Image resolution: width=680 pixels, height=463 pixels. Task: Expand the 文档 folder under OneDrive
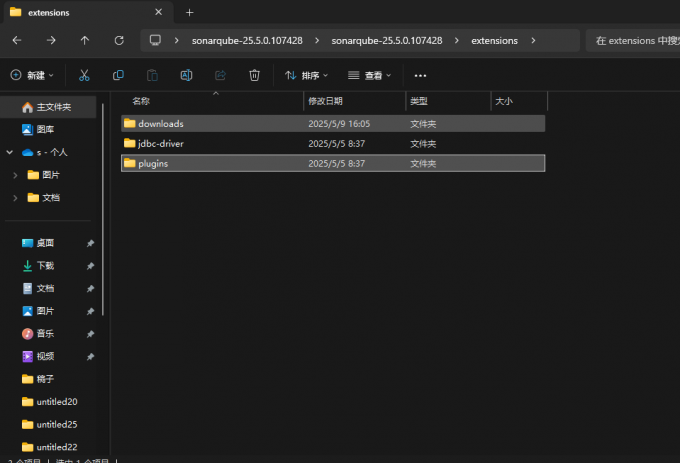[15, 198]
